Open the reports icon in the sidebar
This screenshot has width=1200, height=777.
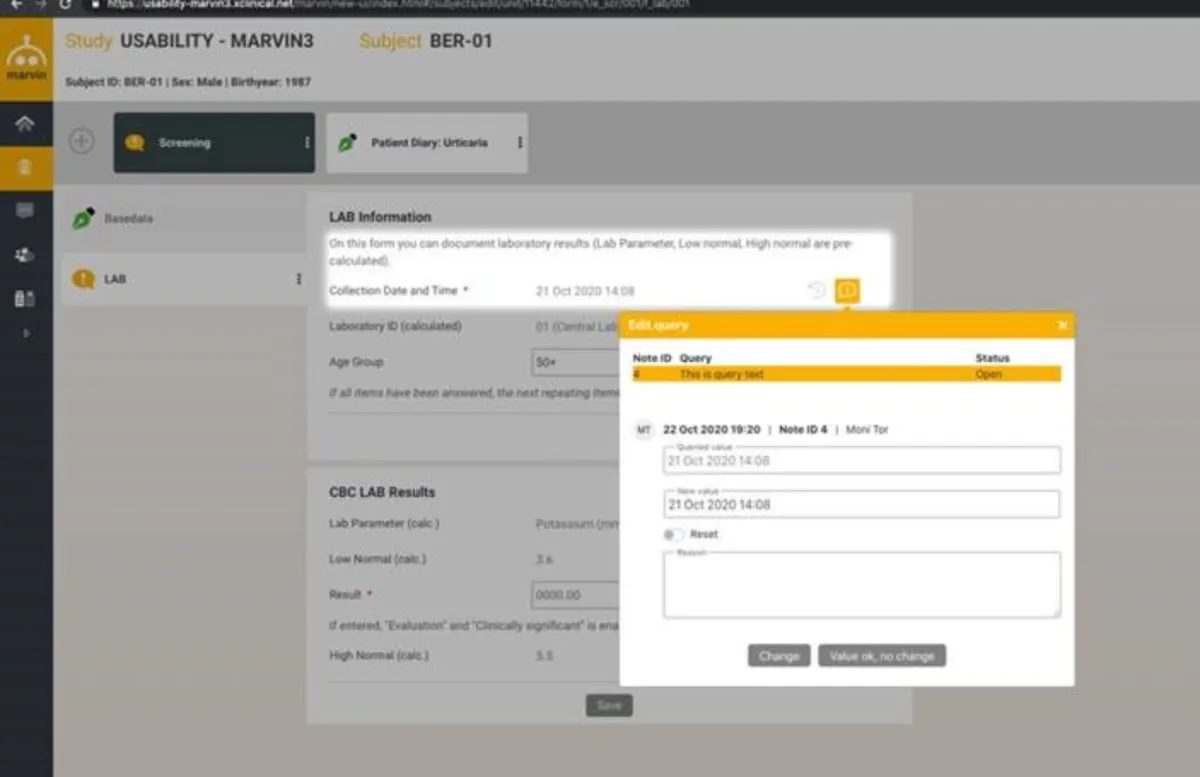click(x=25, y=298)
